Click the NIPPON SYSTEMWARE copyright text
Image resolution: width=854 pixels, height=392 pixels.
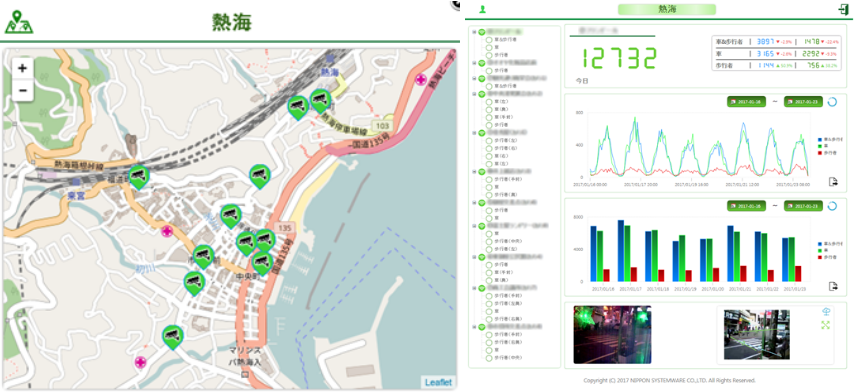(669, 380)
